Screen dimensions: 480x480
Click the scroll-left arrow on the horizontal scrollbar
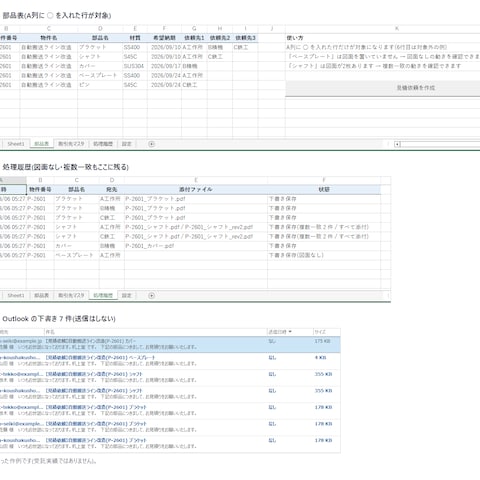click(x=397, y=144)
